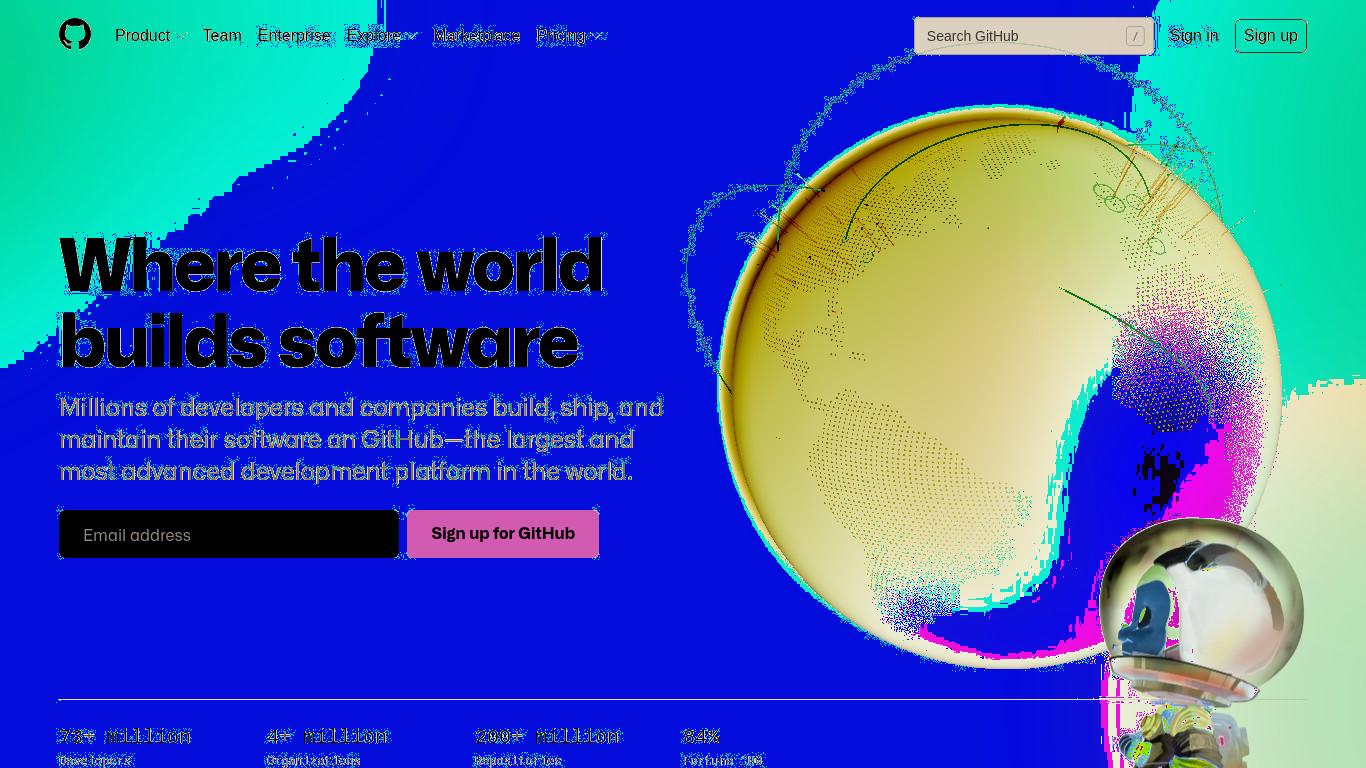Click the "Millions of developers and companies" paragraph
The width and height of the screenshot is (1366, 768).
361,439
